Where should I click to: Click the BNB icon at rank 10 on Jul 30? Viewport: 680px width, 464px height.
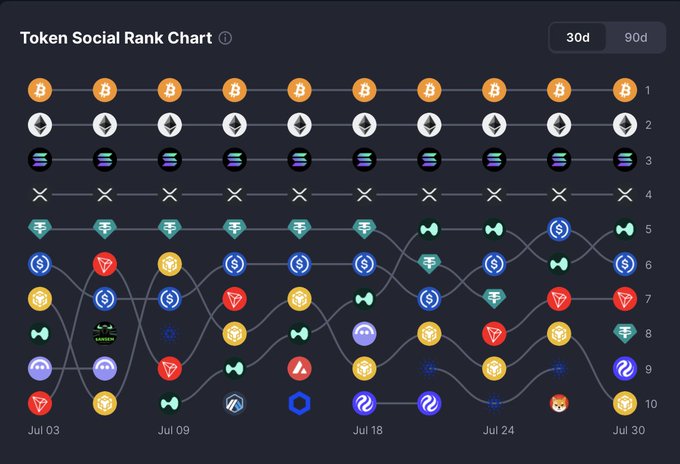point(624,404)
